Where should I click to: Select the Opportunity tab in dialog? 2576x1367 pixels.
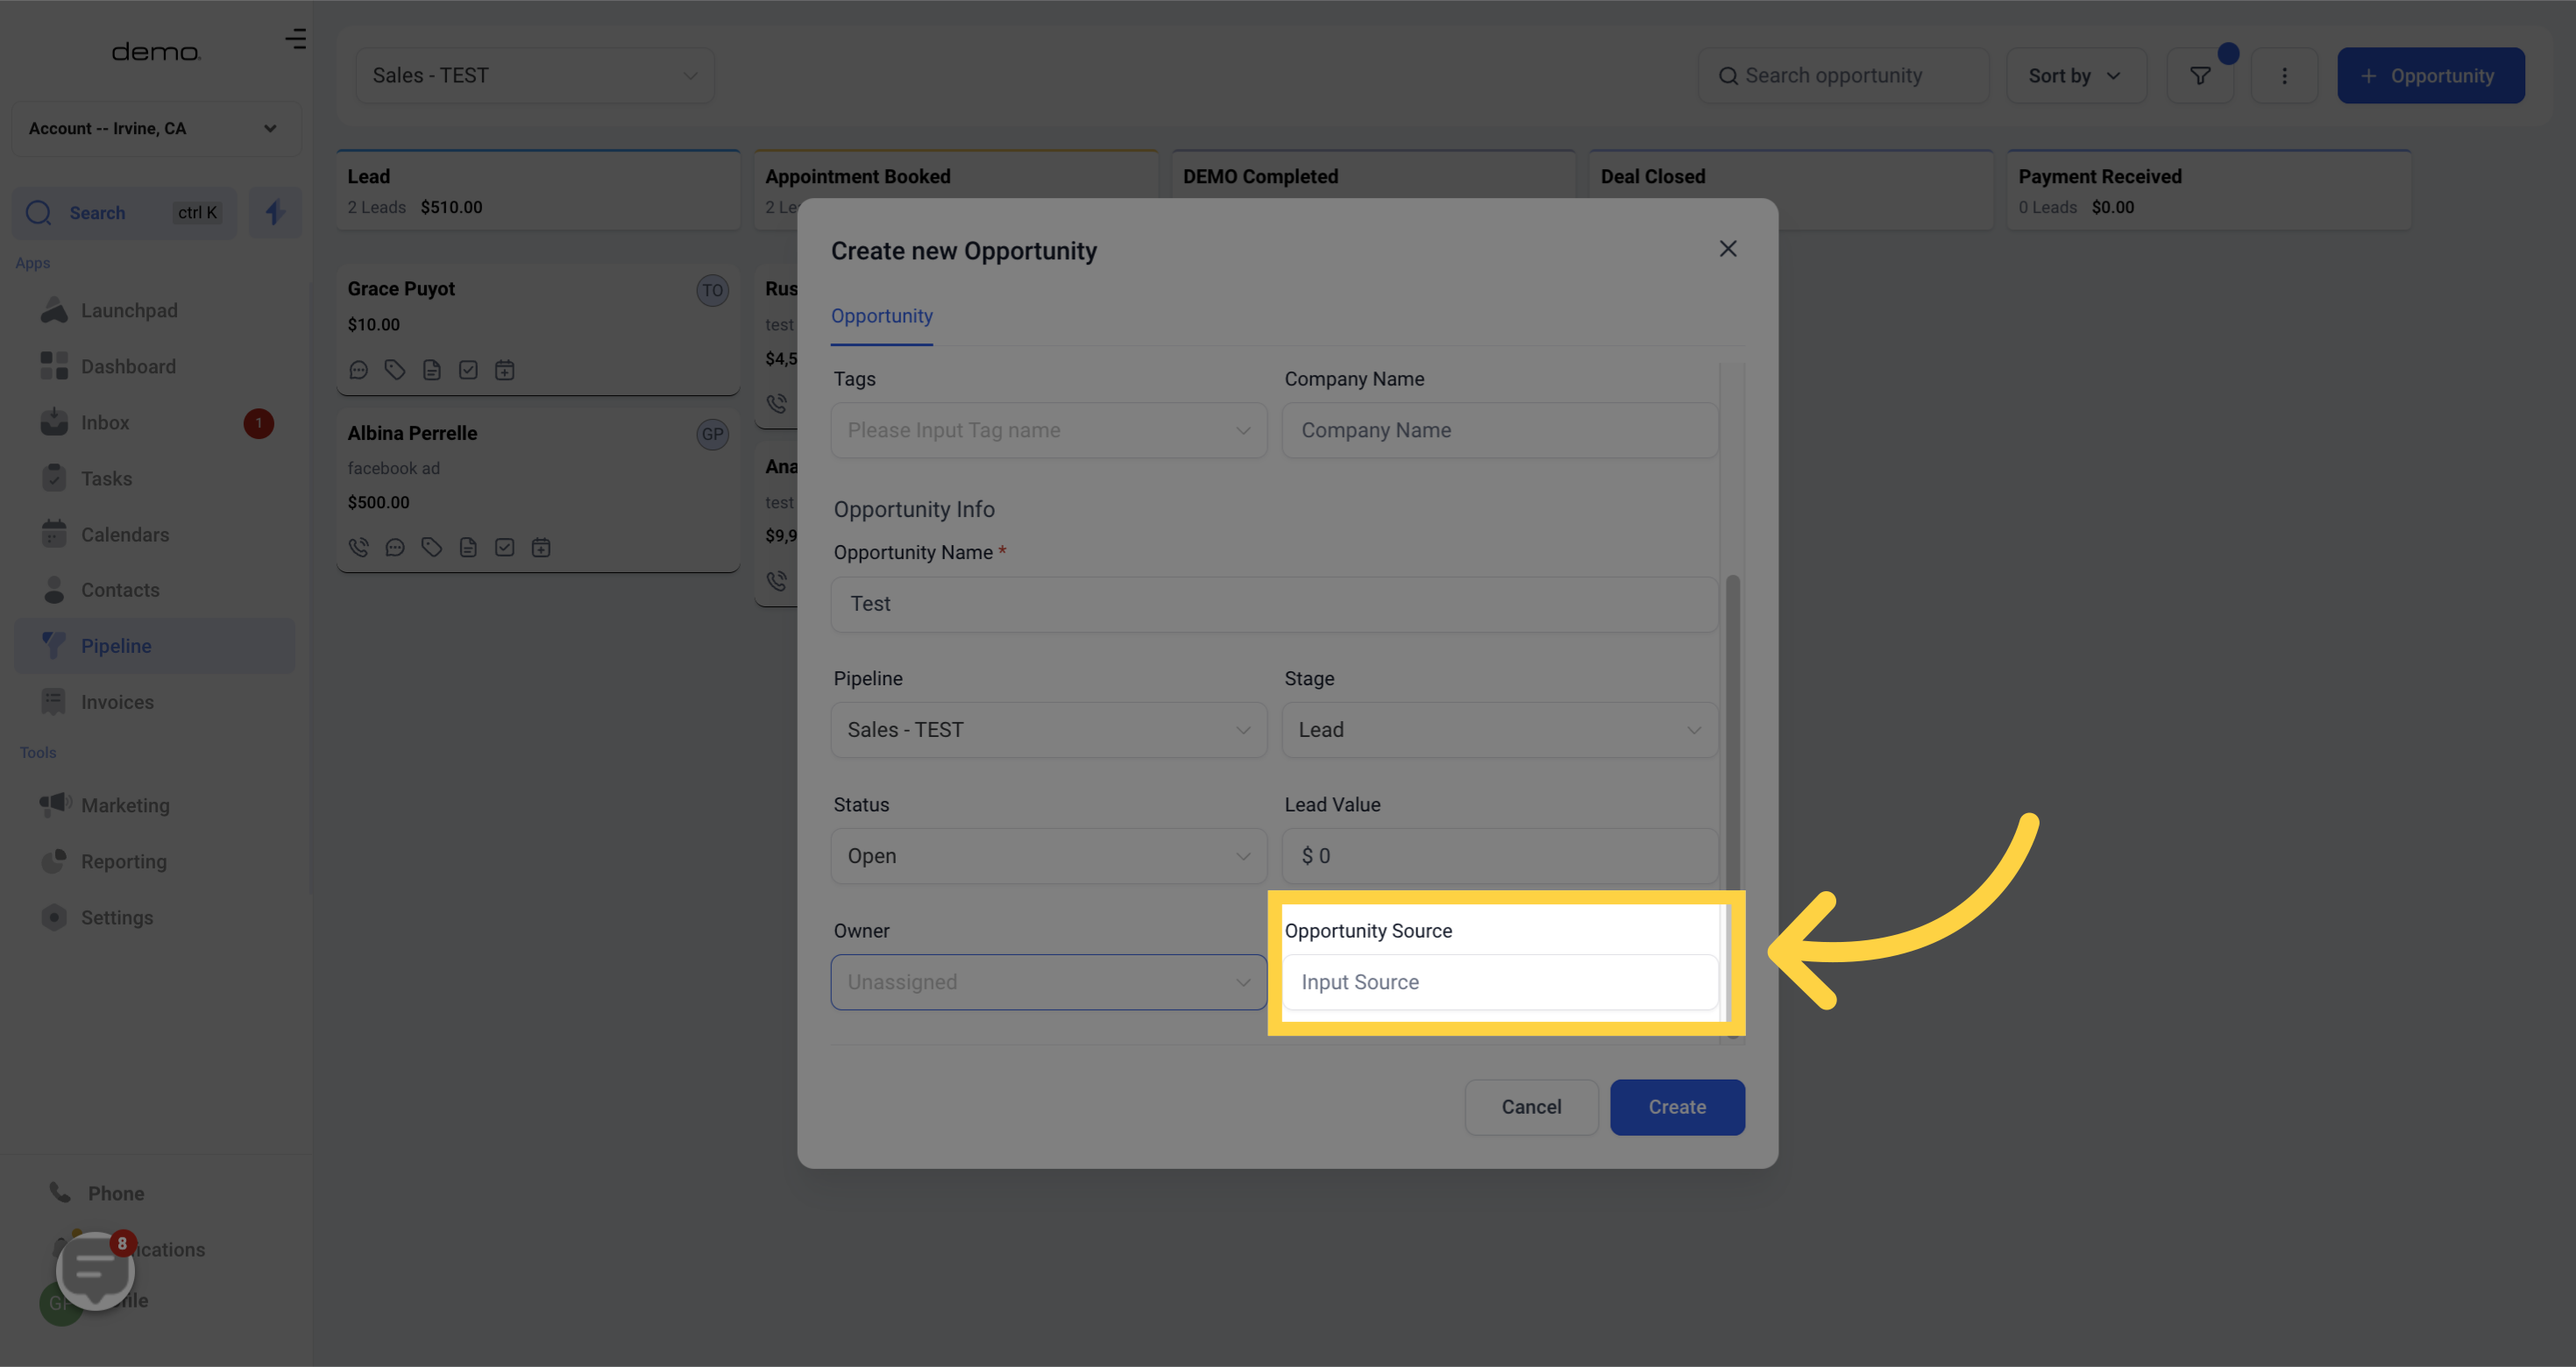click(x=881, y=316)
